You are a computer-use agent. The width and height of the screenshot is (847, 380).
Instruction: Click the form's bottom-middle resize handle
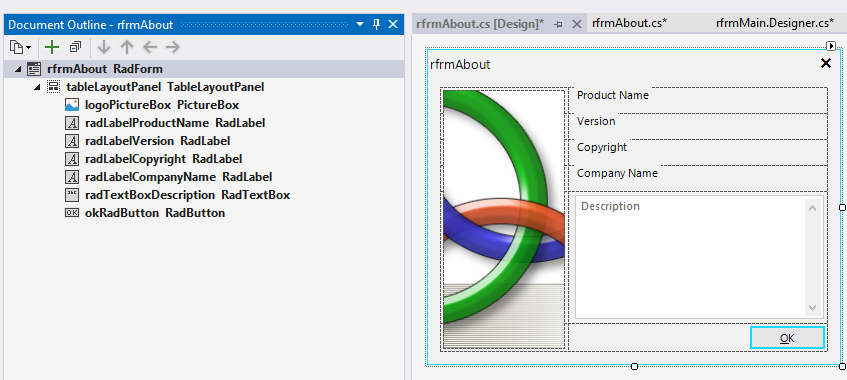634,366
